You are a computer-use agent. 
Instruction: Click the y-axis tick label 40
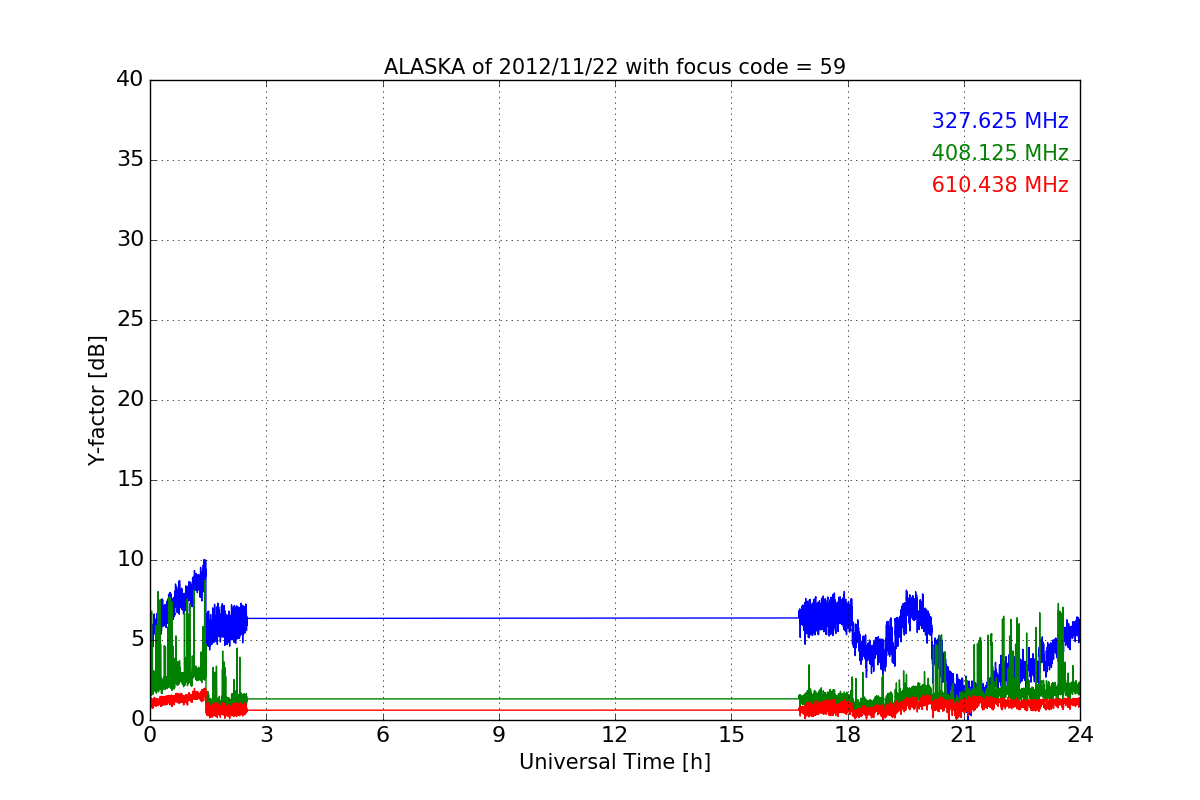click(x=130, y=80)
